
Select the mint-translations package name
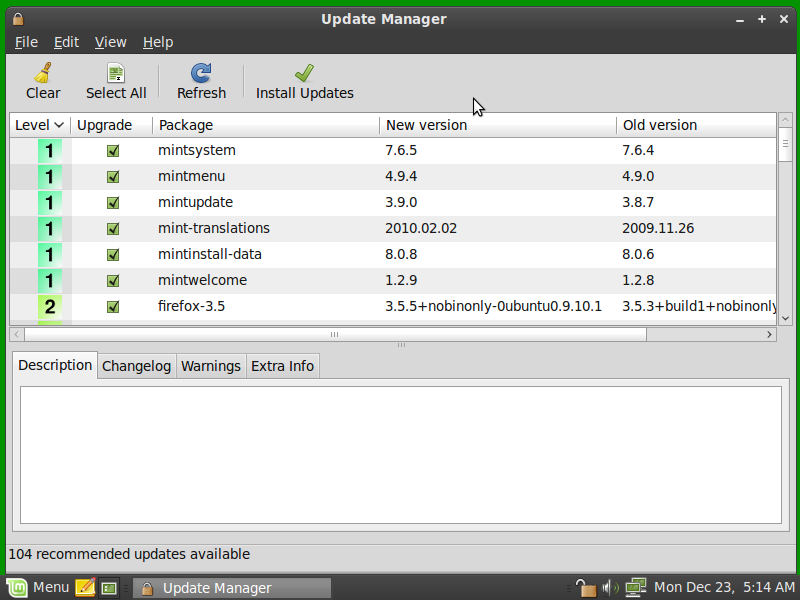(214, 228)
